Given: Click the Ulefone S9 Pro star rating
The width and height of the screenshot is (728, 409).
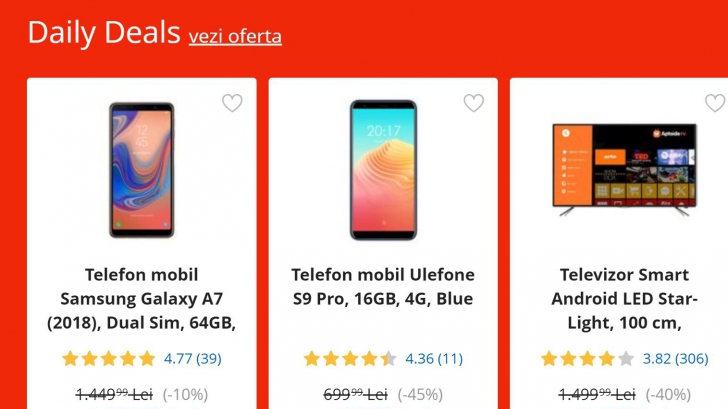Looking at the screenshot, I should 350,358.
